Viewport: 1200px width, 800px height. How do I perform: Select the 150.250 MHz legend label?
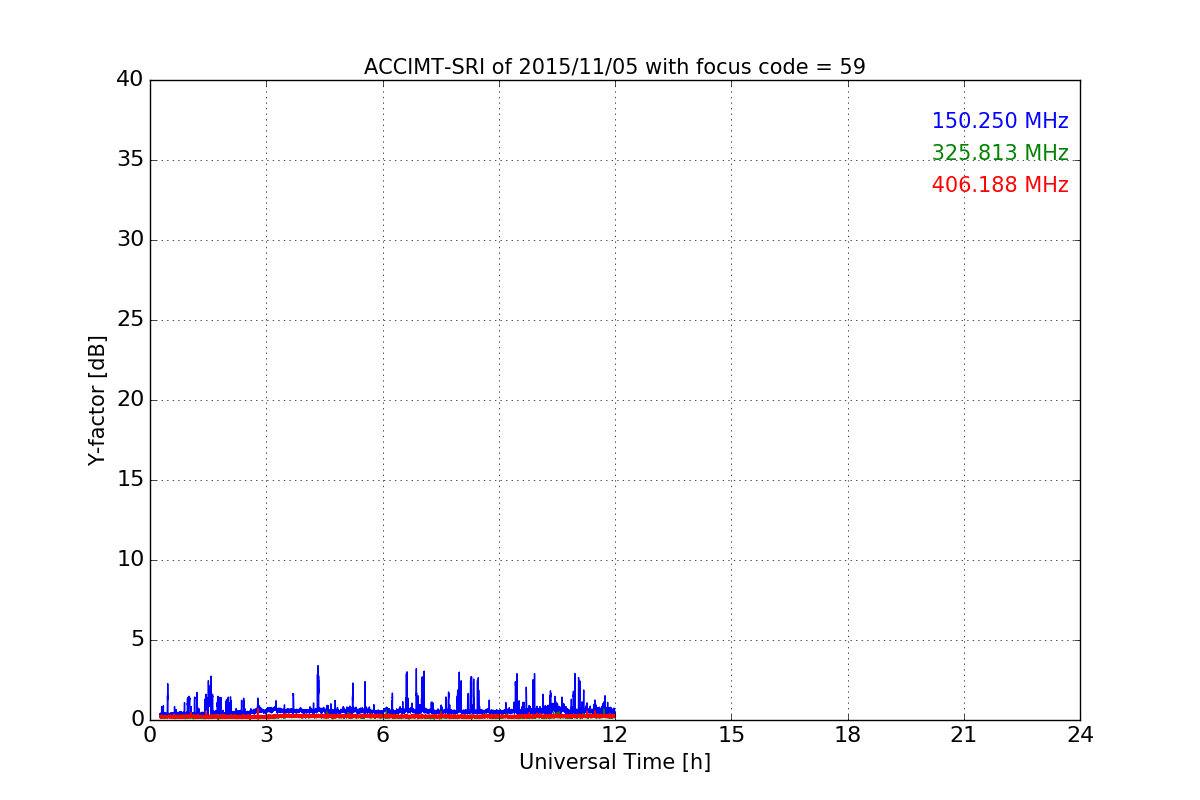point(1000,121)
